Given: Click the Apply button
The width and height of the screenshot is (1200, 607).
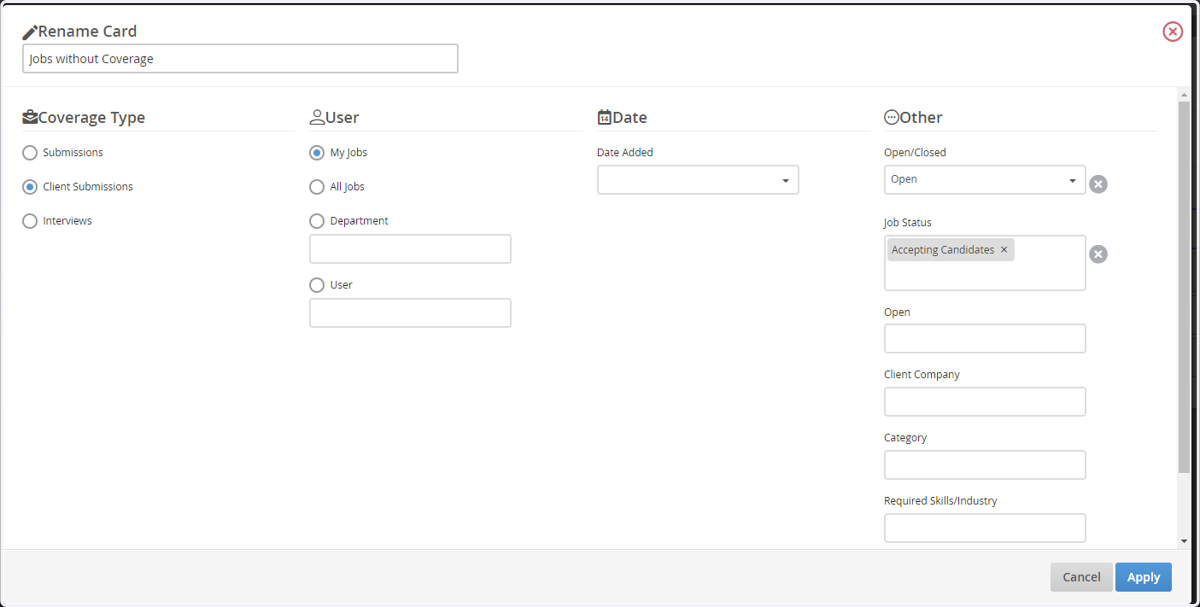Looking at the screenshot, I should pos(1143,577).
